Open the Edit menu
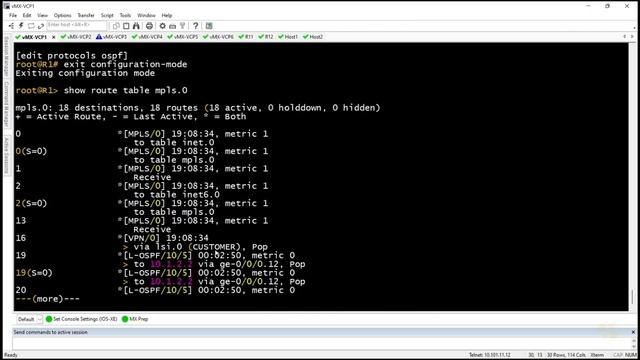 pyautogui.click(x=27, y=15)
